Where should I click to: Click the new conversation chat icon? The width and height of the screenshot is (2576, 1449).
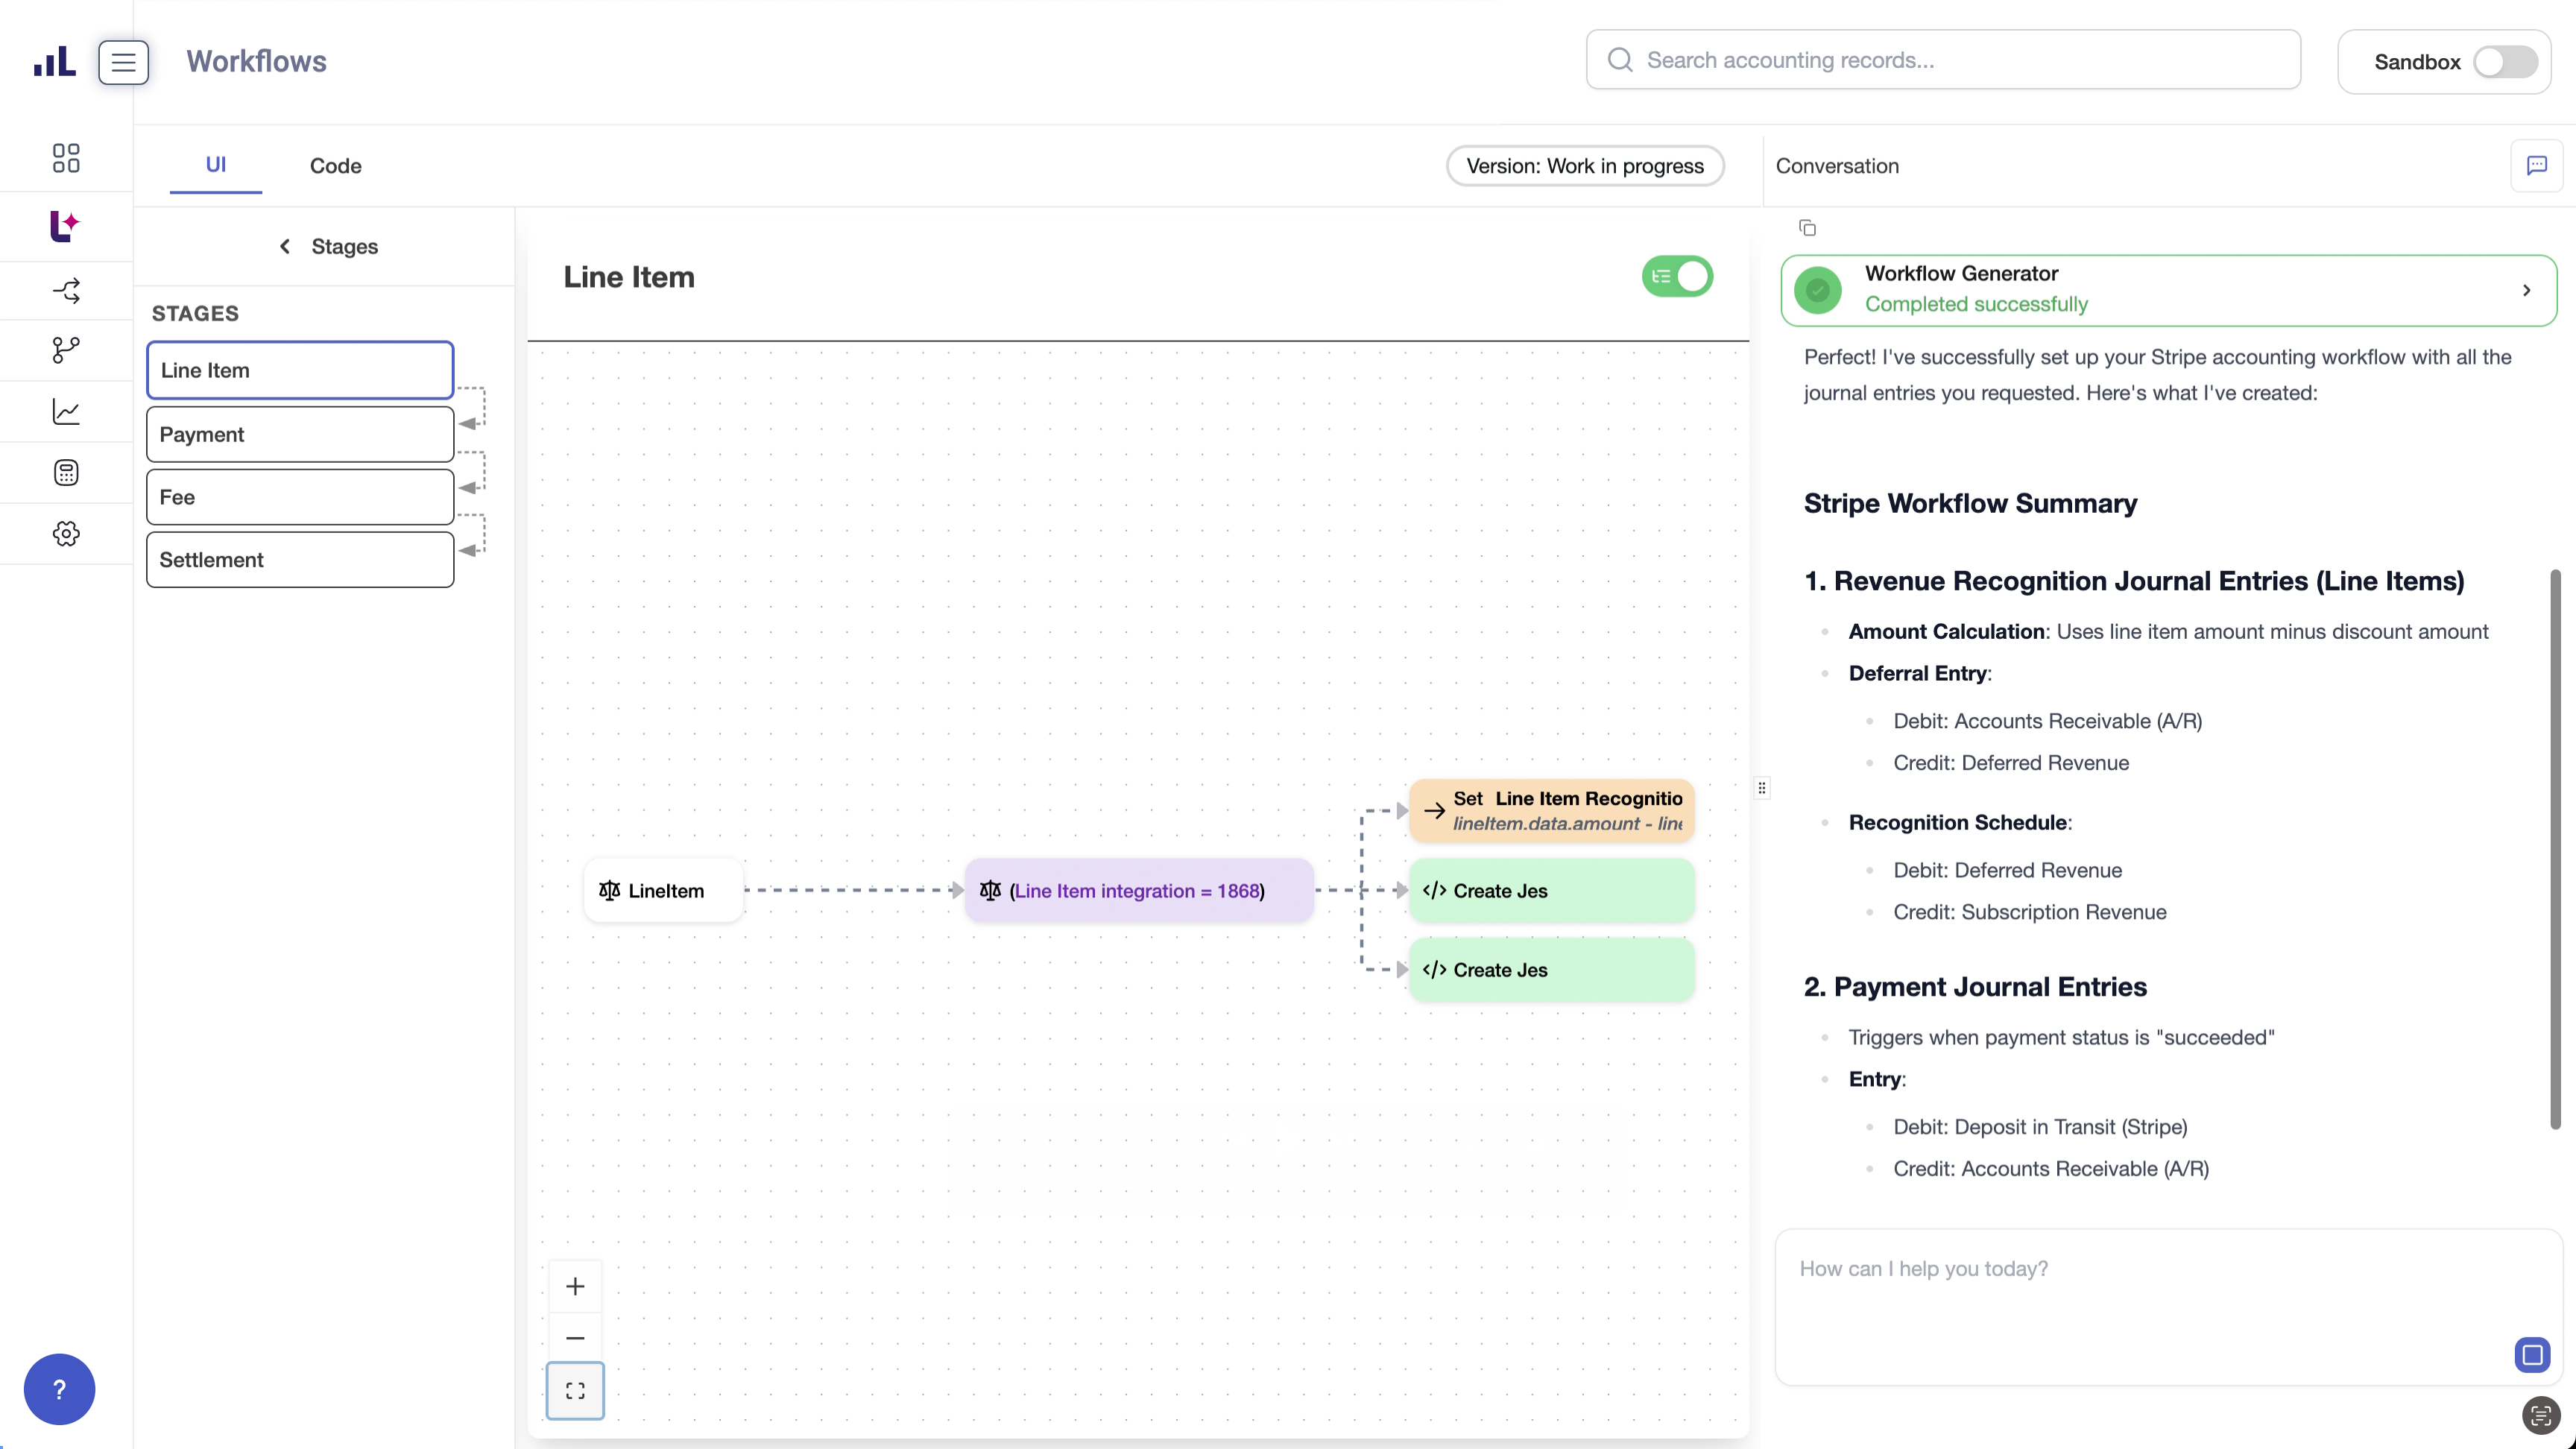tap(2536, 166)
